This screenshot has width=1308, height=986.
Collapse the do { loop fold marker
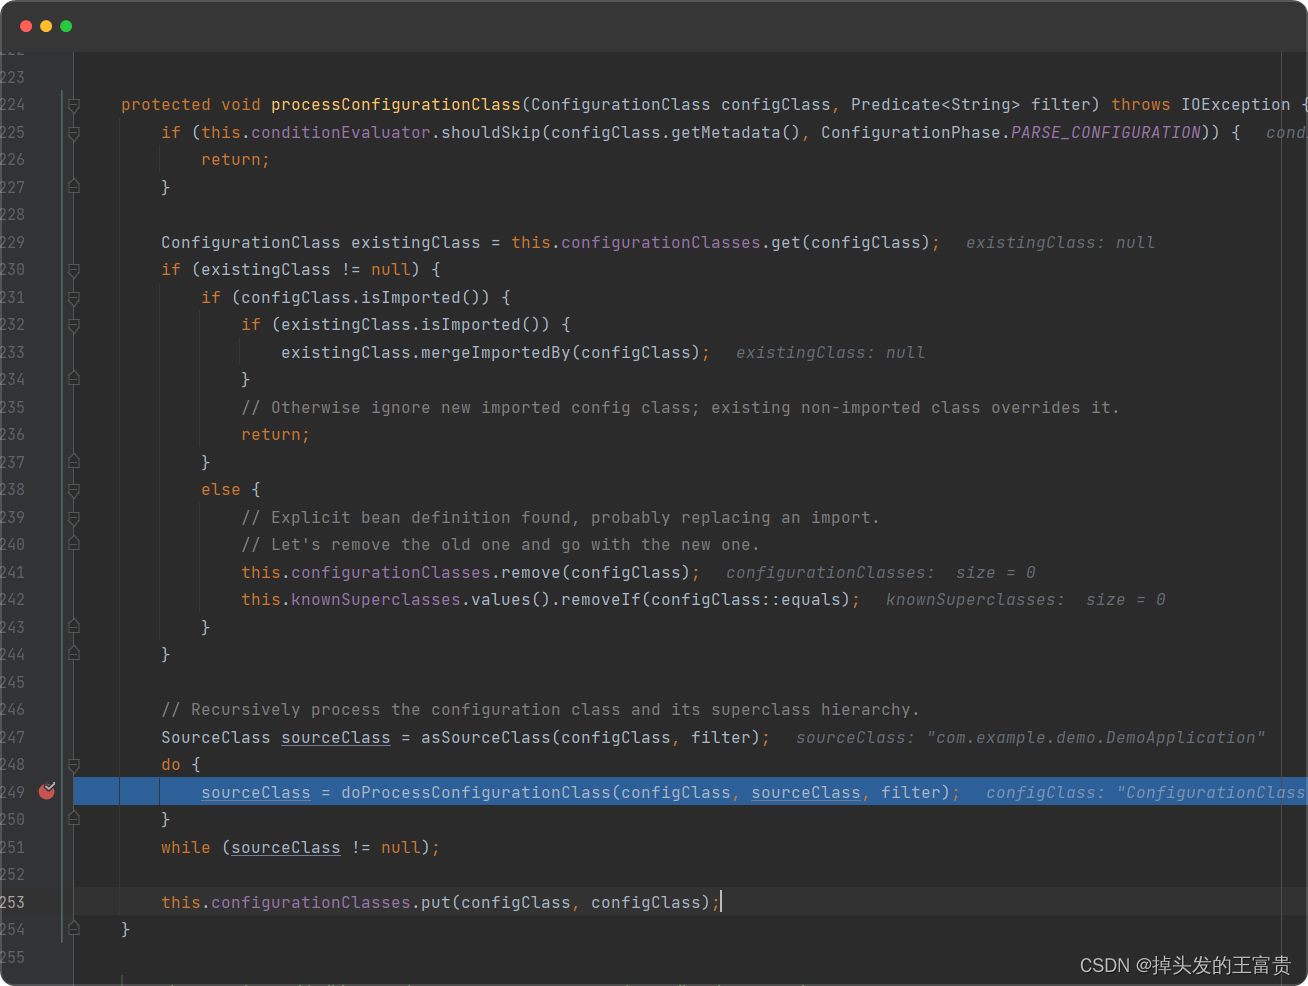click(x=74, y=765)
